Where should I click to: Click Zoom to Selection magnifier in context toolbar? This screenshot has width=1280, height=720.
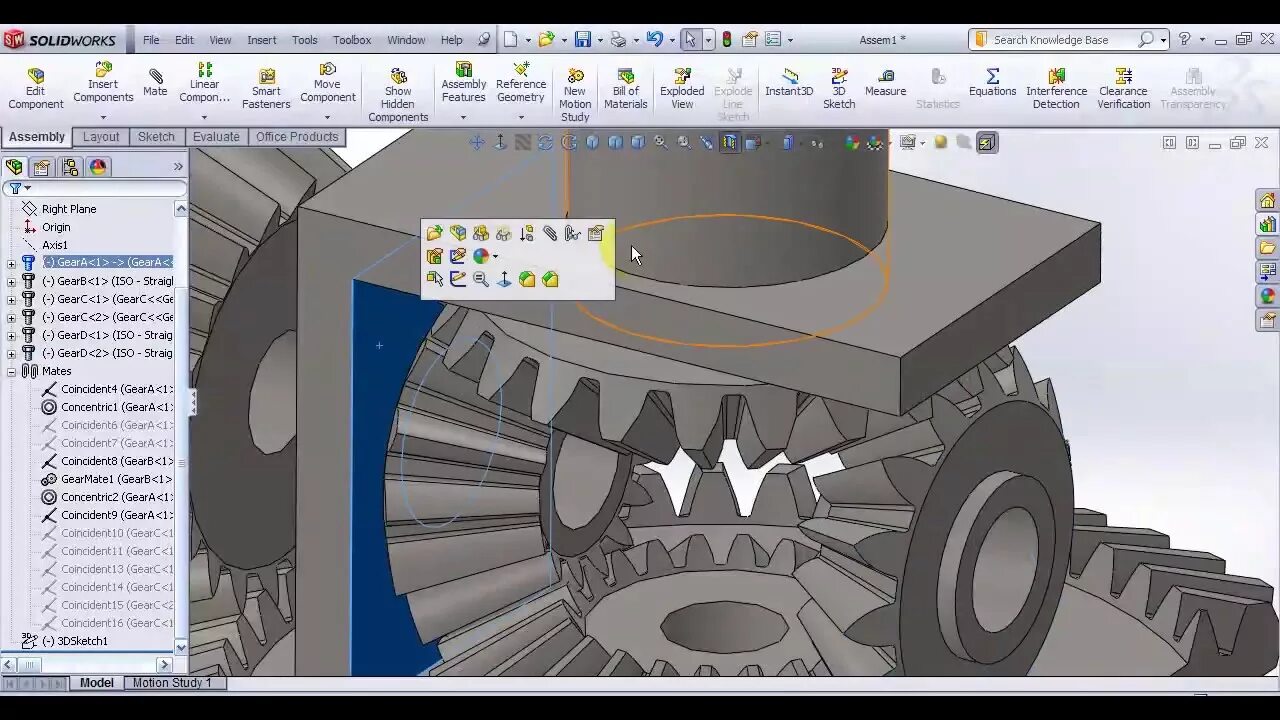click(481, 279)
